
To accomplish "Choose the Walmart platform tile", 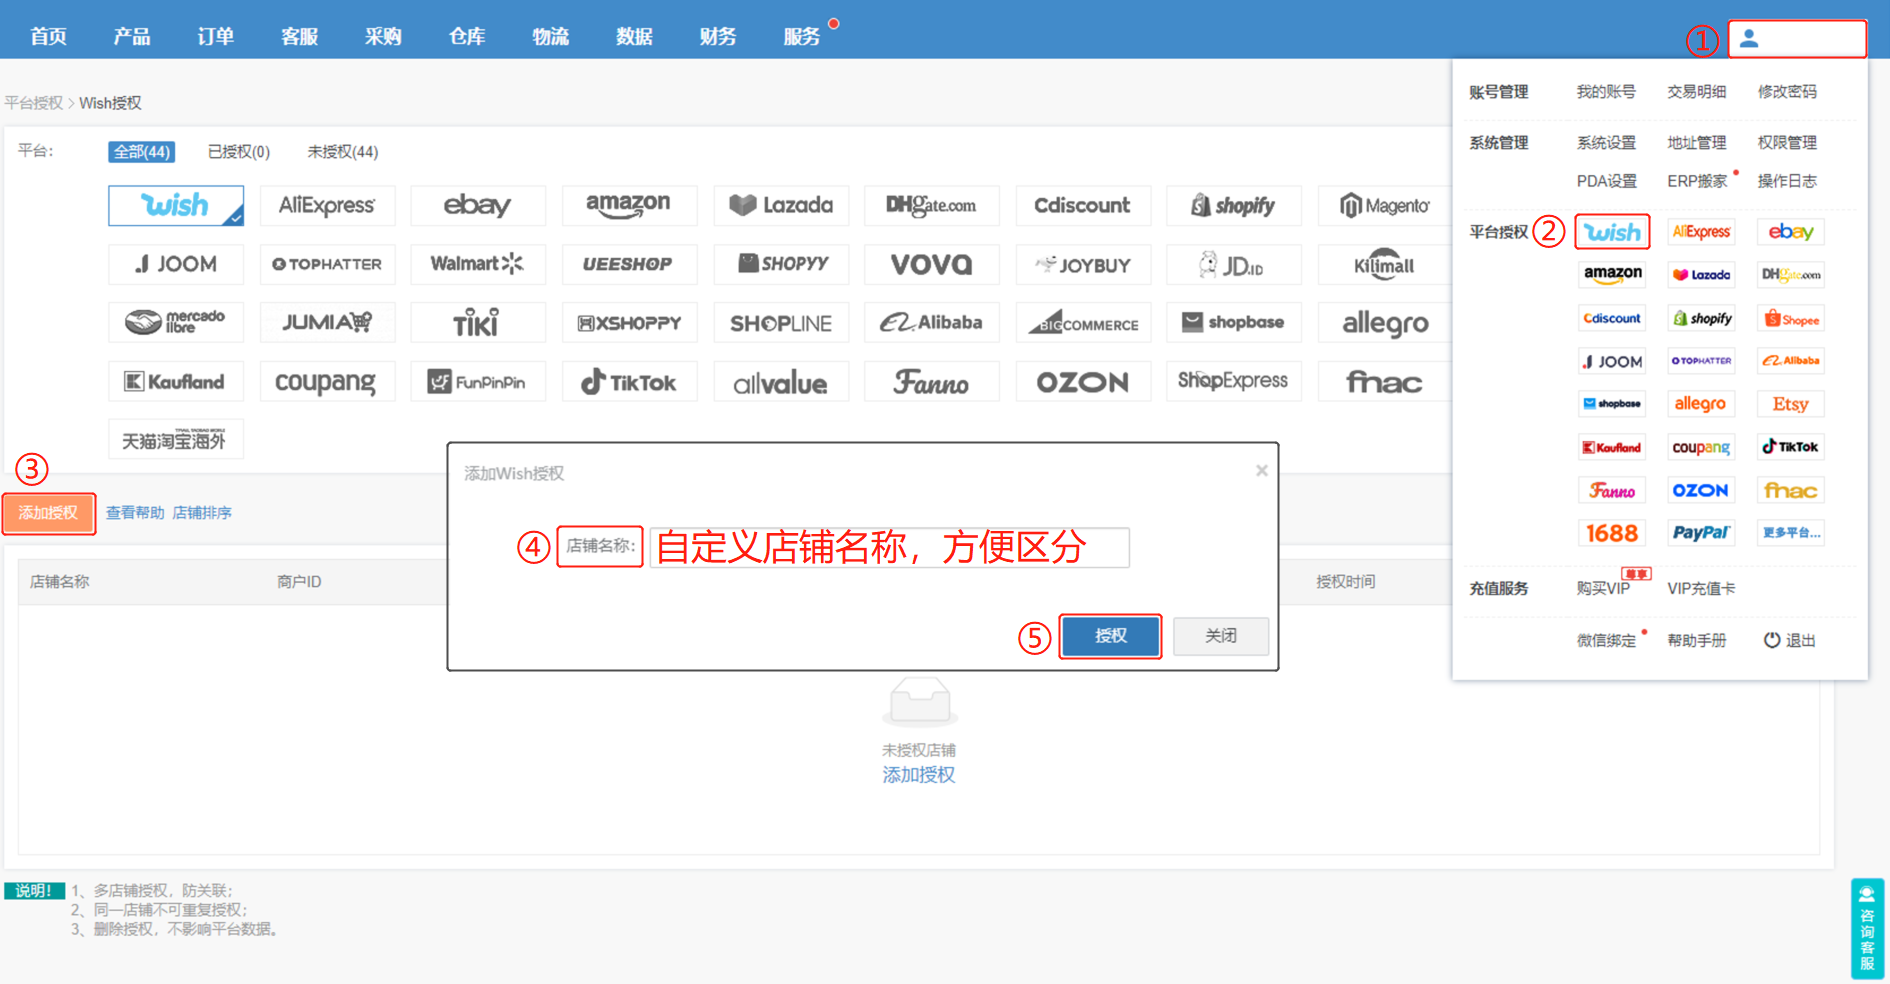I will tap(478, 264).
